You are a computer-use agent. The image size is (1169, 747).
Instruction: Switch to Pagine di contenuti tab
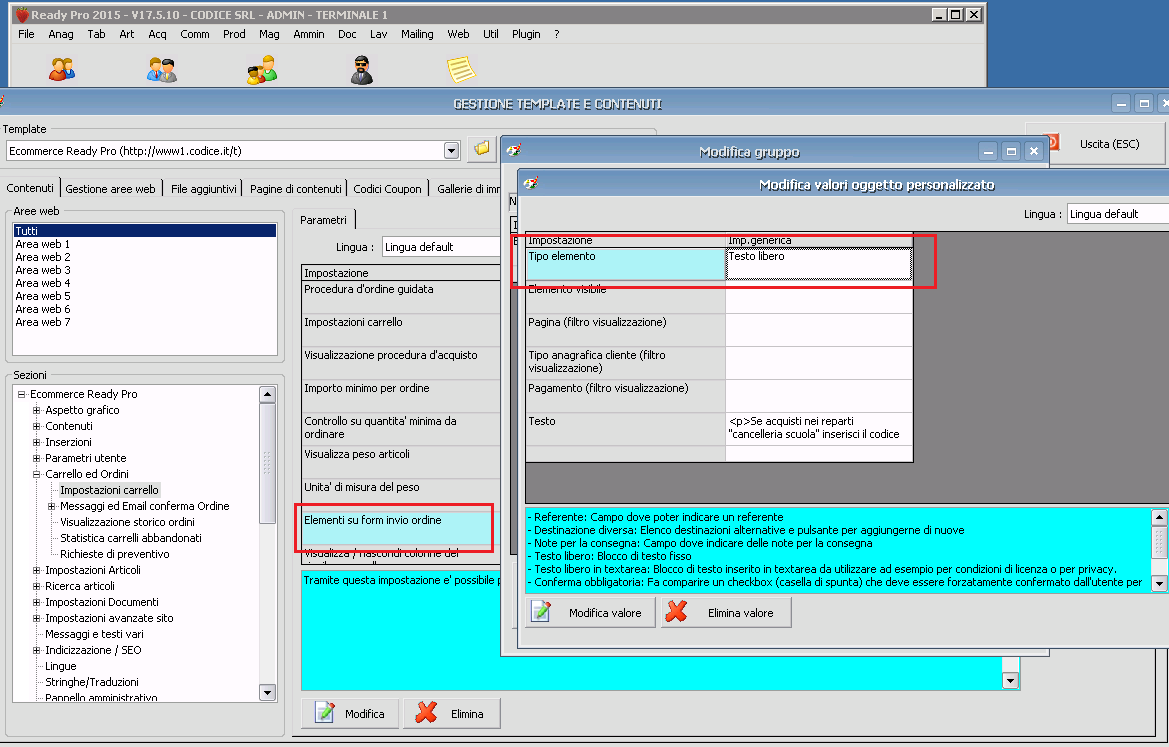(295, 189)
